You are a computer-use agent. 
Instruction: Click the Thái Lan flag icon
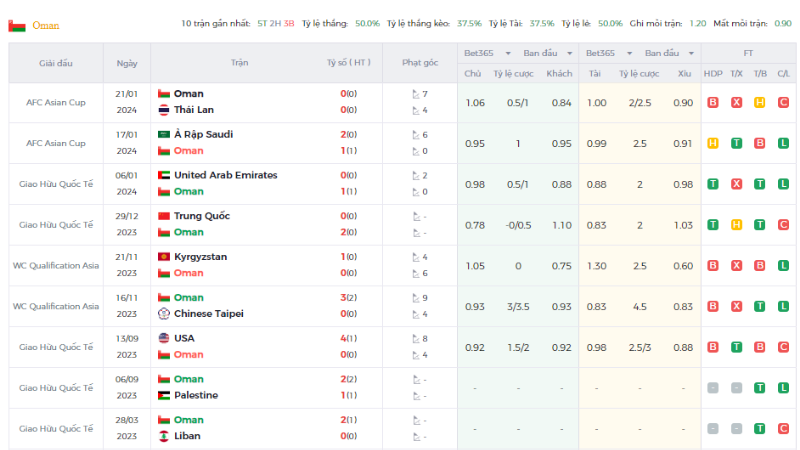point(164,110)
